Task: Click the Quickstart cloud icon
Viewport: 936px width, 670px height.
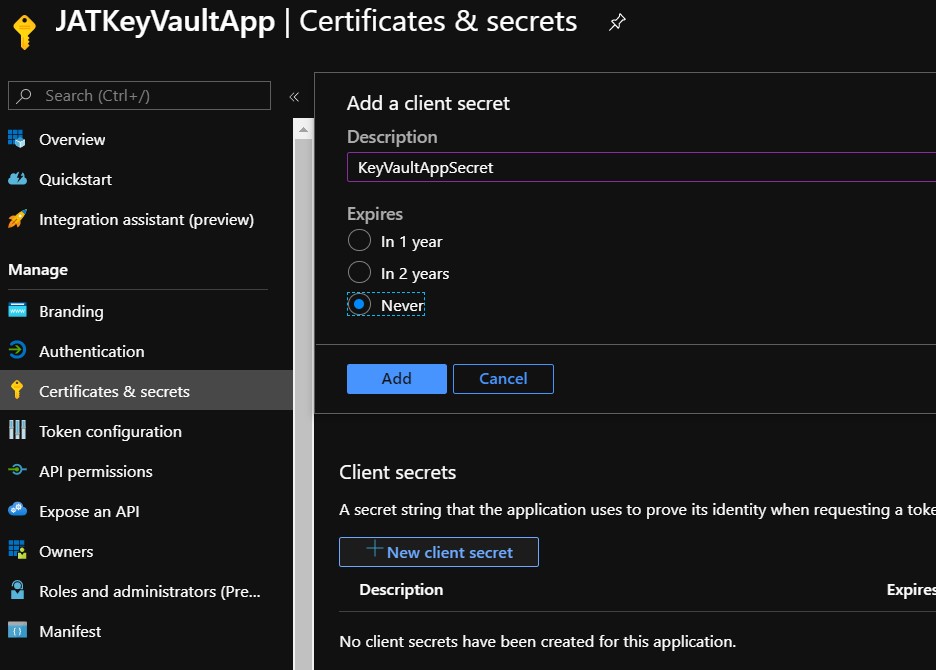Action: point(17,179)
